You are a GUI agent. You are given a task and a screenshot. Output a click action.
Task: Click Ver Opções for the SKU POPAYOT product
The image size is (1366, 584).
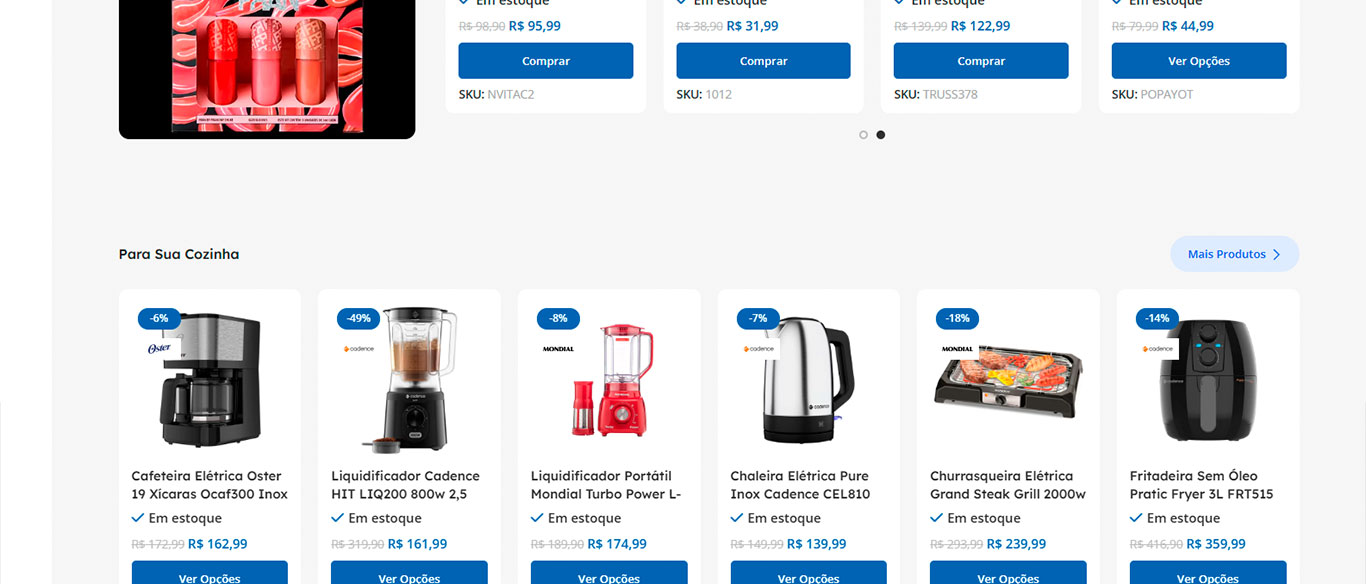tap(1199, 61)
